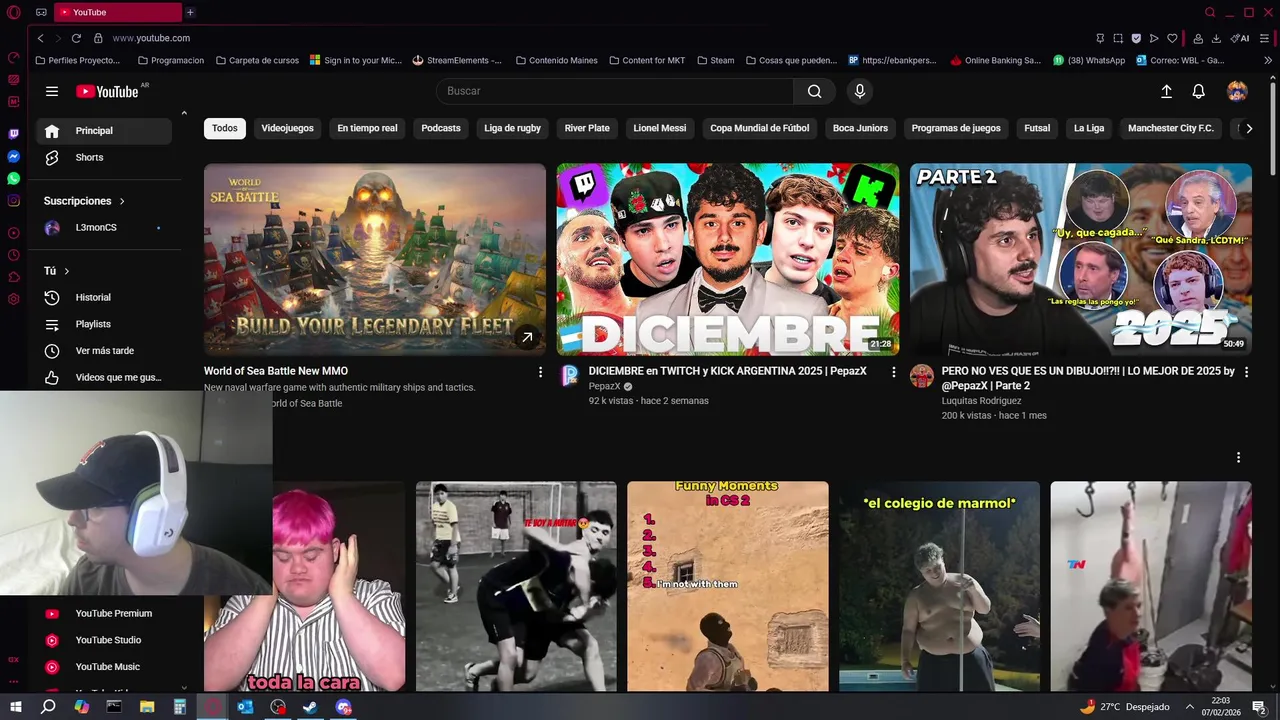Open Historial in the sidebar
This screenshot has width=1280, height=720.
pos(104,298)
